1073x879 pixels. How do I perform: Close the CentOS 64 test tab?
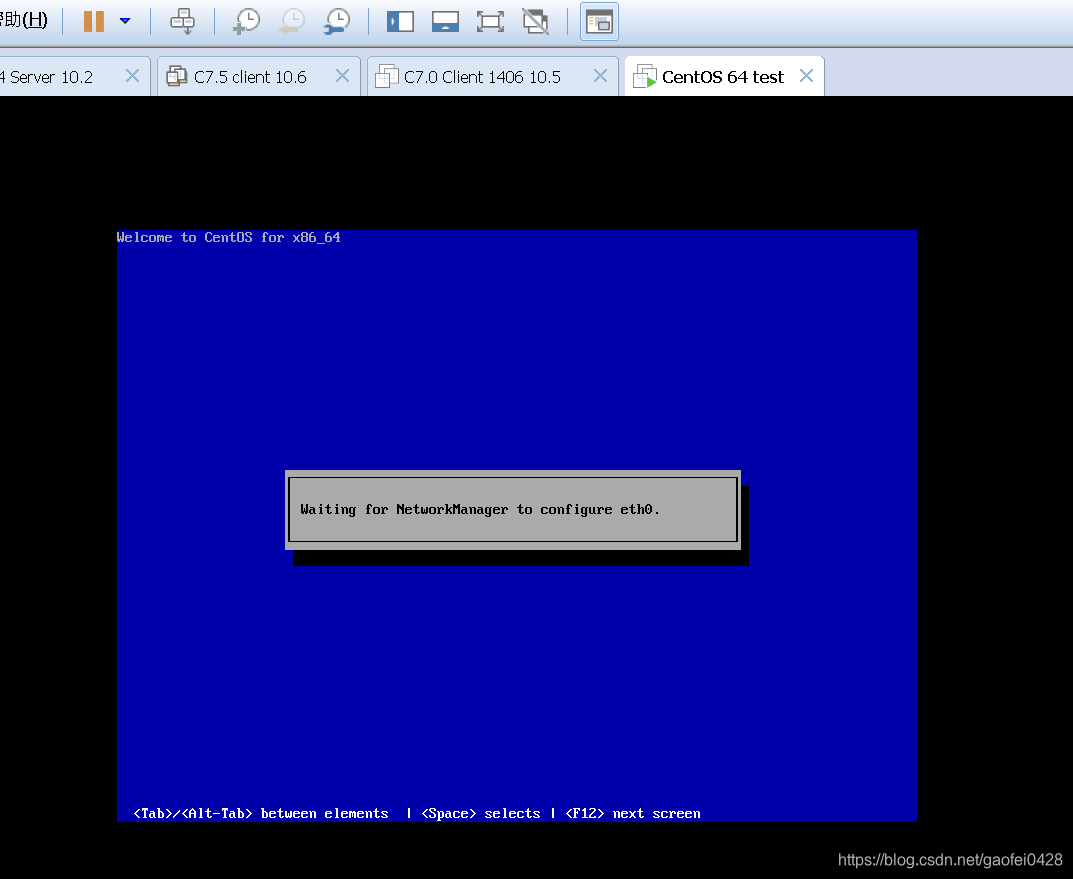point(807,76)
